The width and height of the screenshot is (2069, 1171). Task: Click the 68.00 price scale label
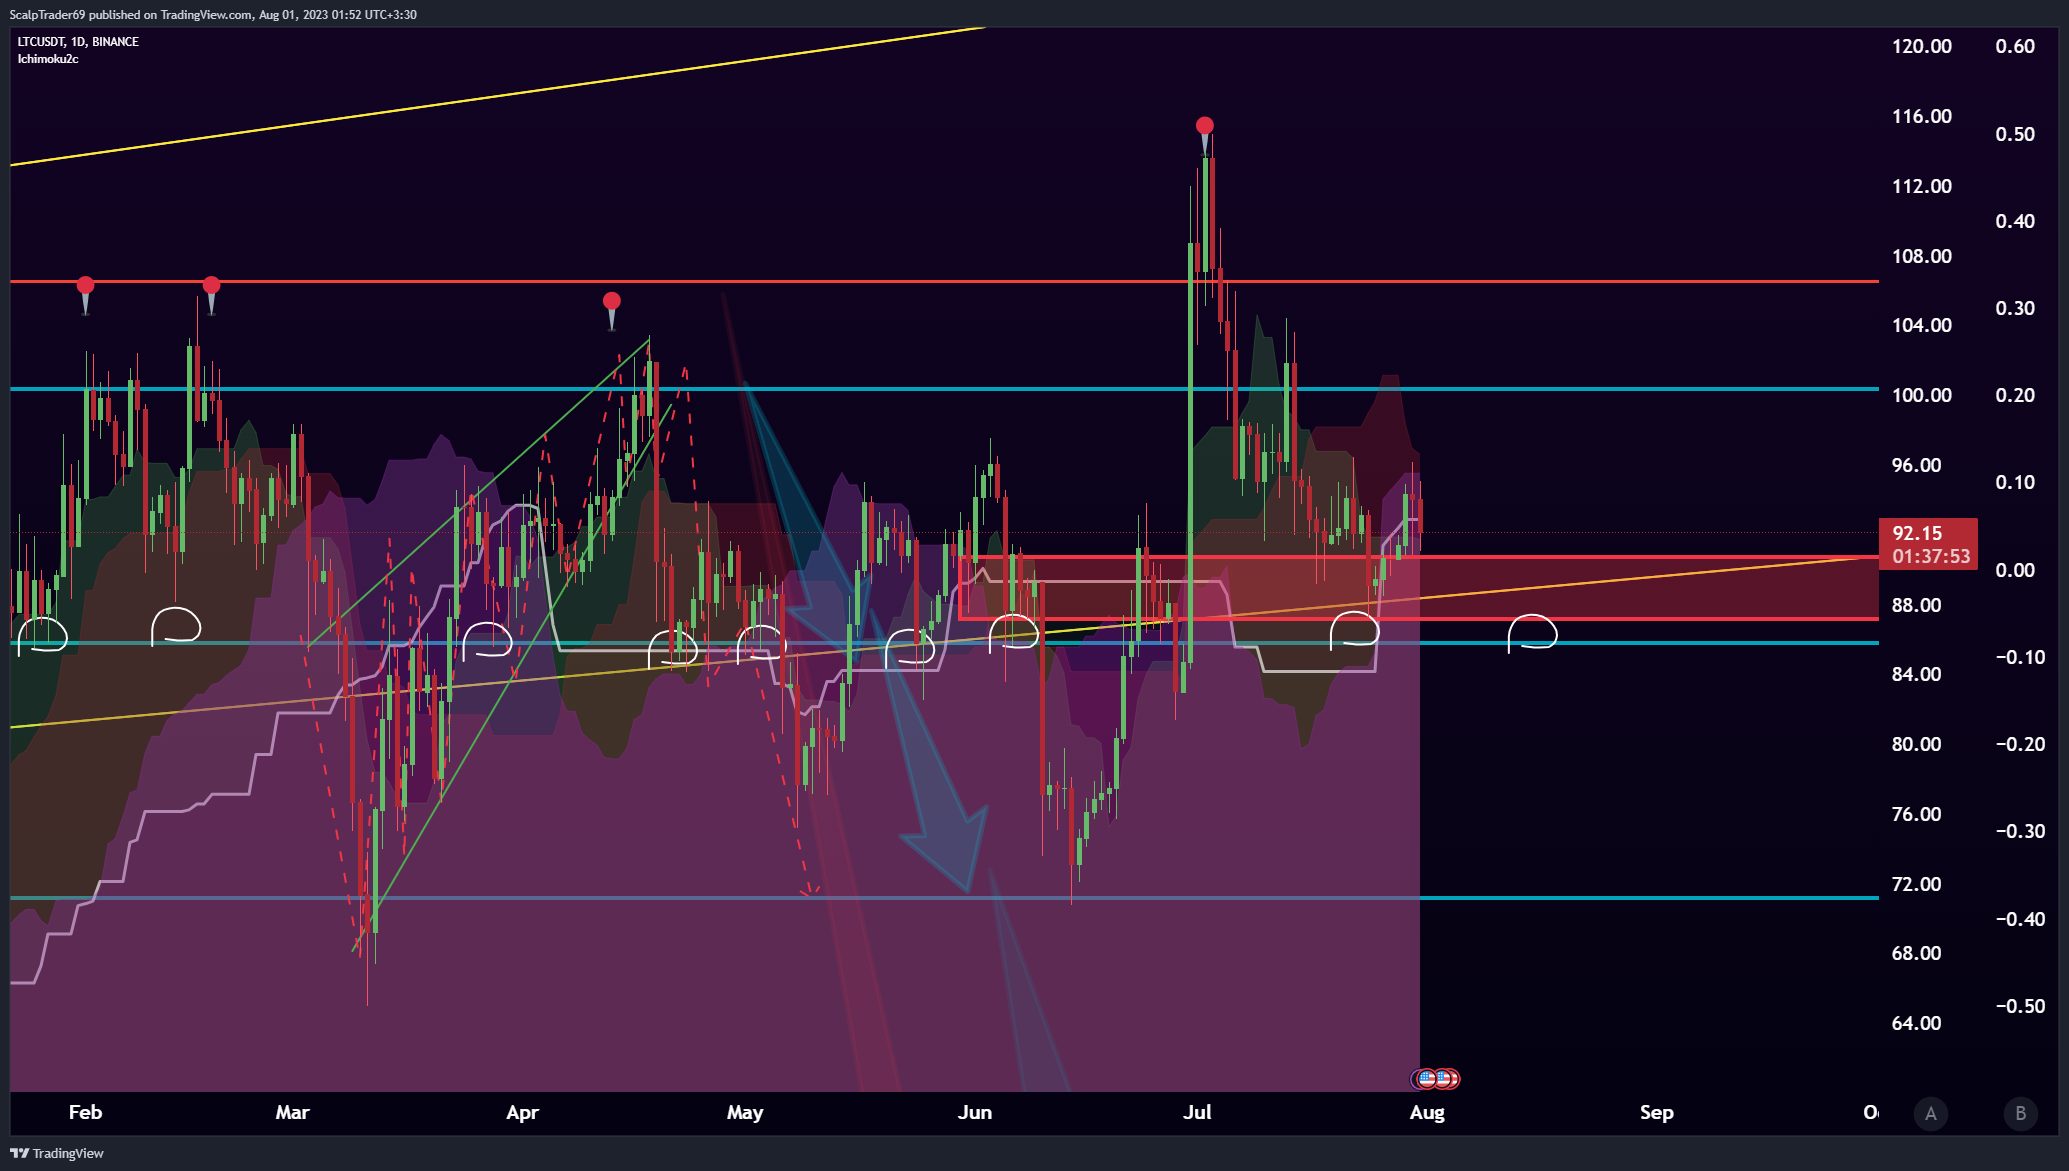click(1916, 953)
